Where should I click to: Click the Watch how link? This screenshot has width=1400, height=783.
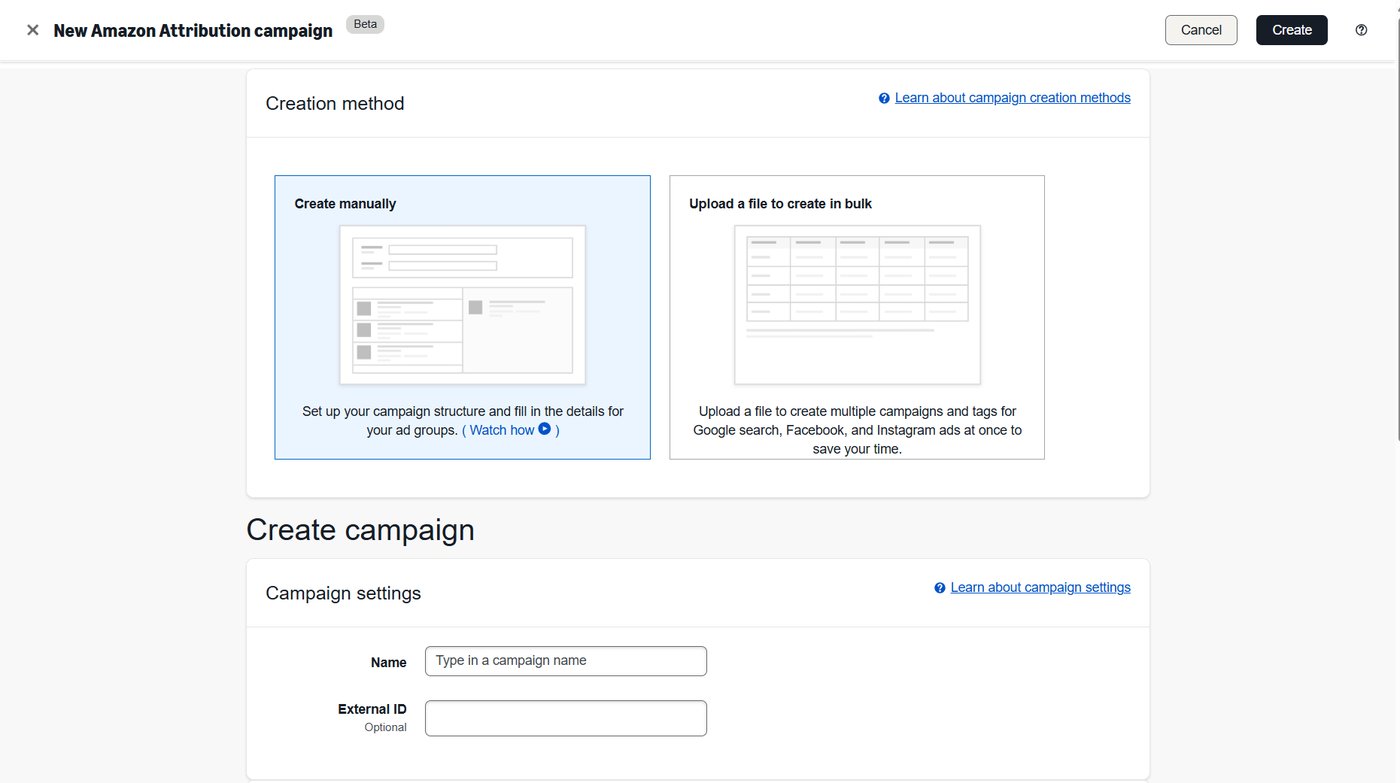(x=502, y=430)
